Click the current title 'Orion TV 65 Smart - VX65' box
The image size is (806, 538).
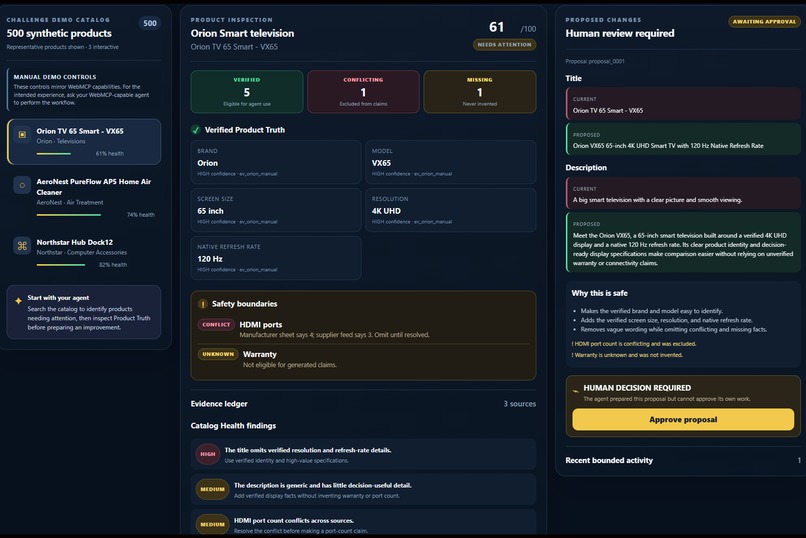click(683, 104)
